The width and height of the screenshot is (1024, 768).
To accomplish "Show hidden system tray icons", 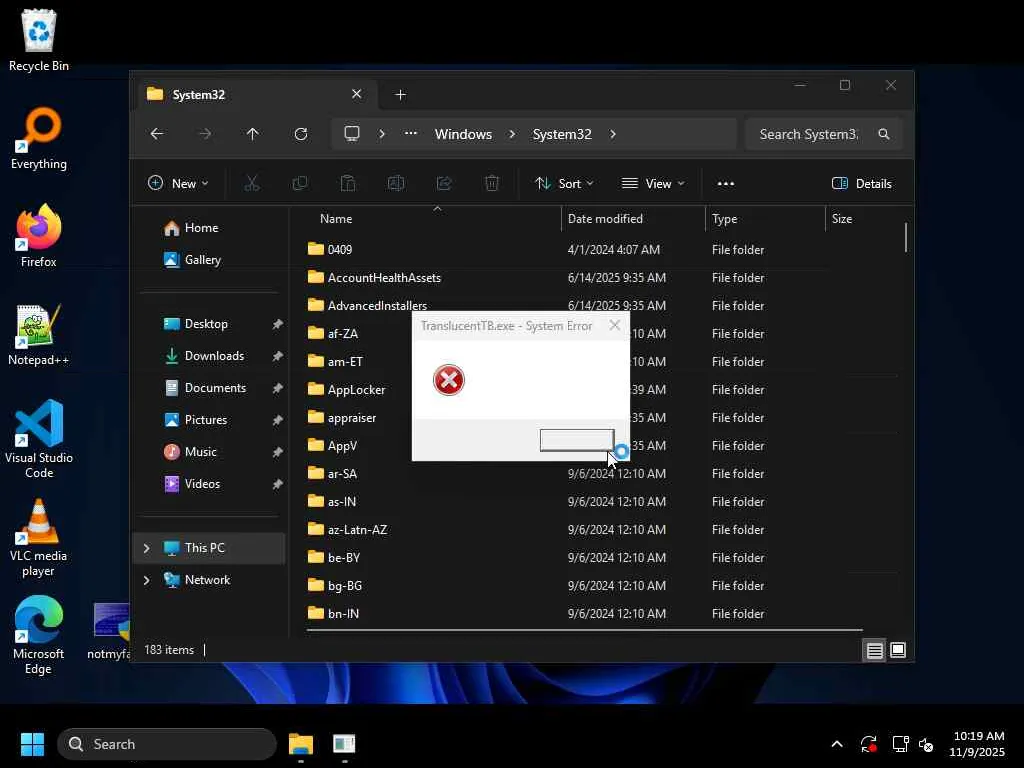I will coord(837,744).
